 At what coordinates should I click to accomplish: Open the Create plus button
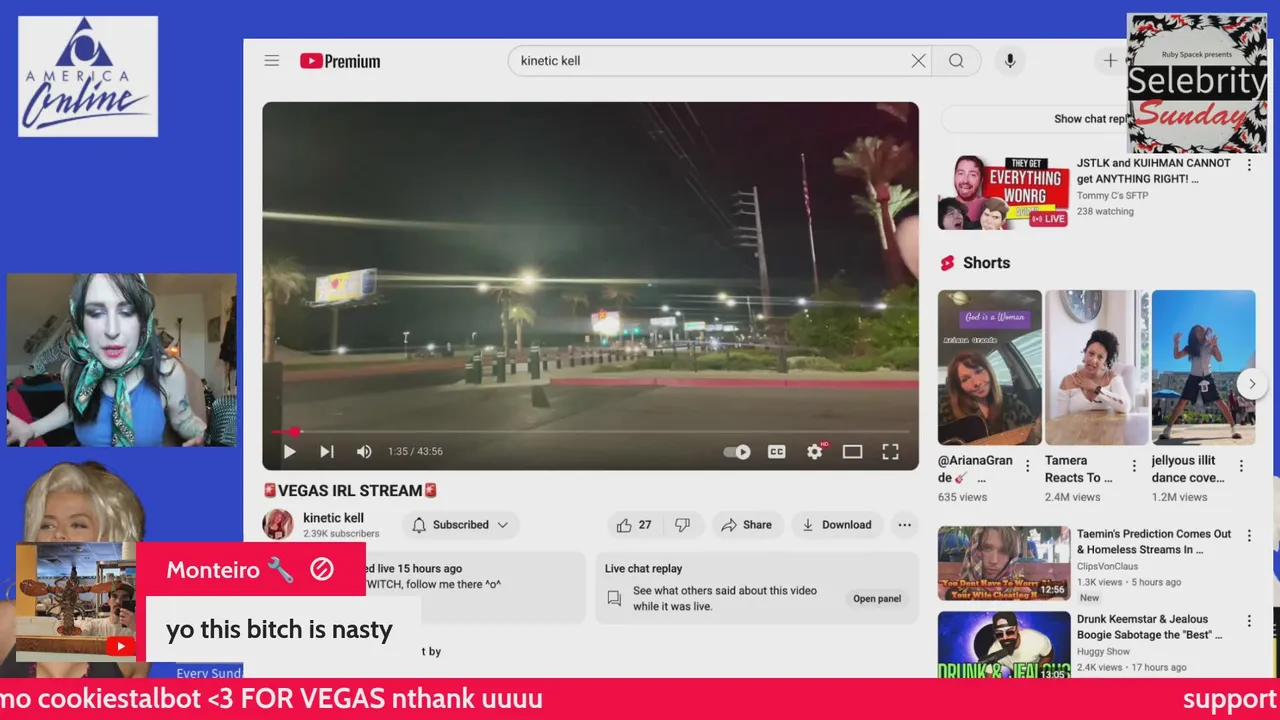[x=1110, y=61]
